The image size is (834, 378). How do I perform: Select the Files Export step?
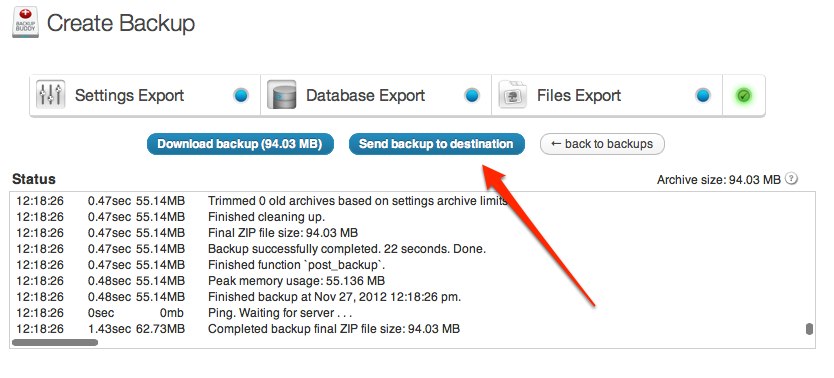606,95
